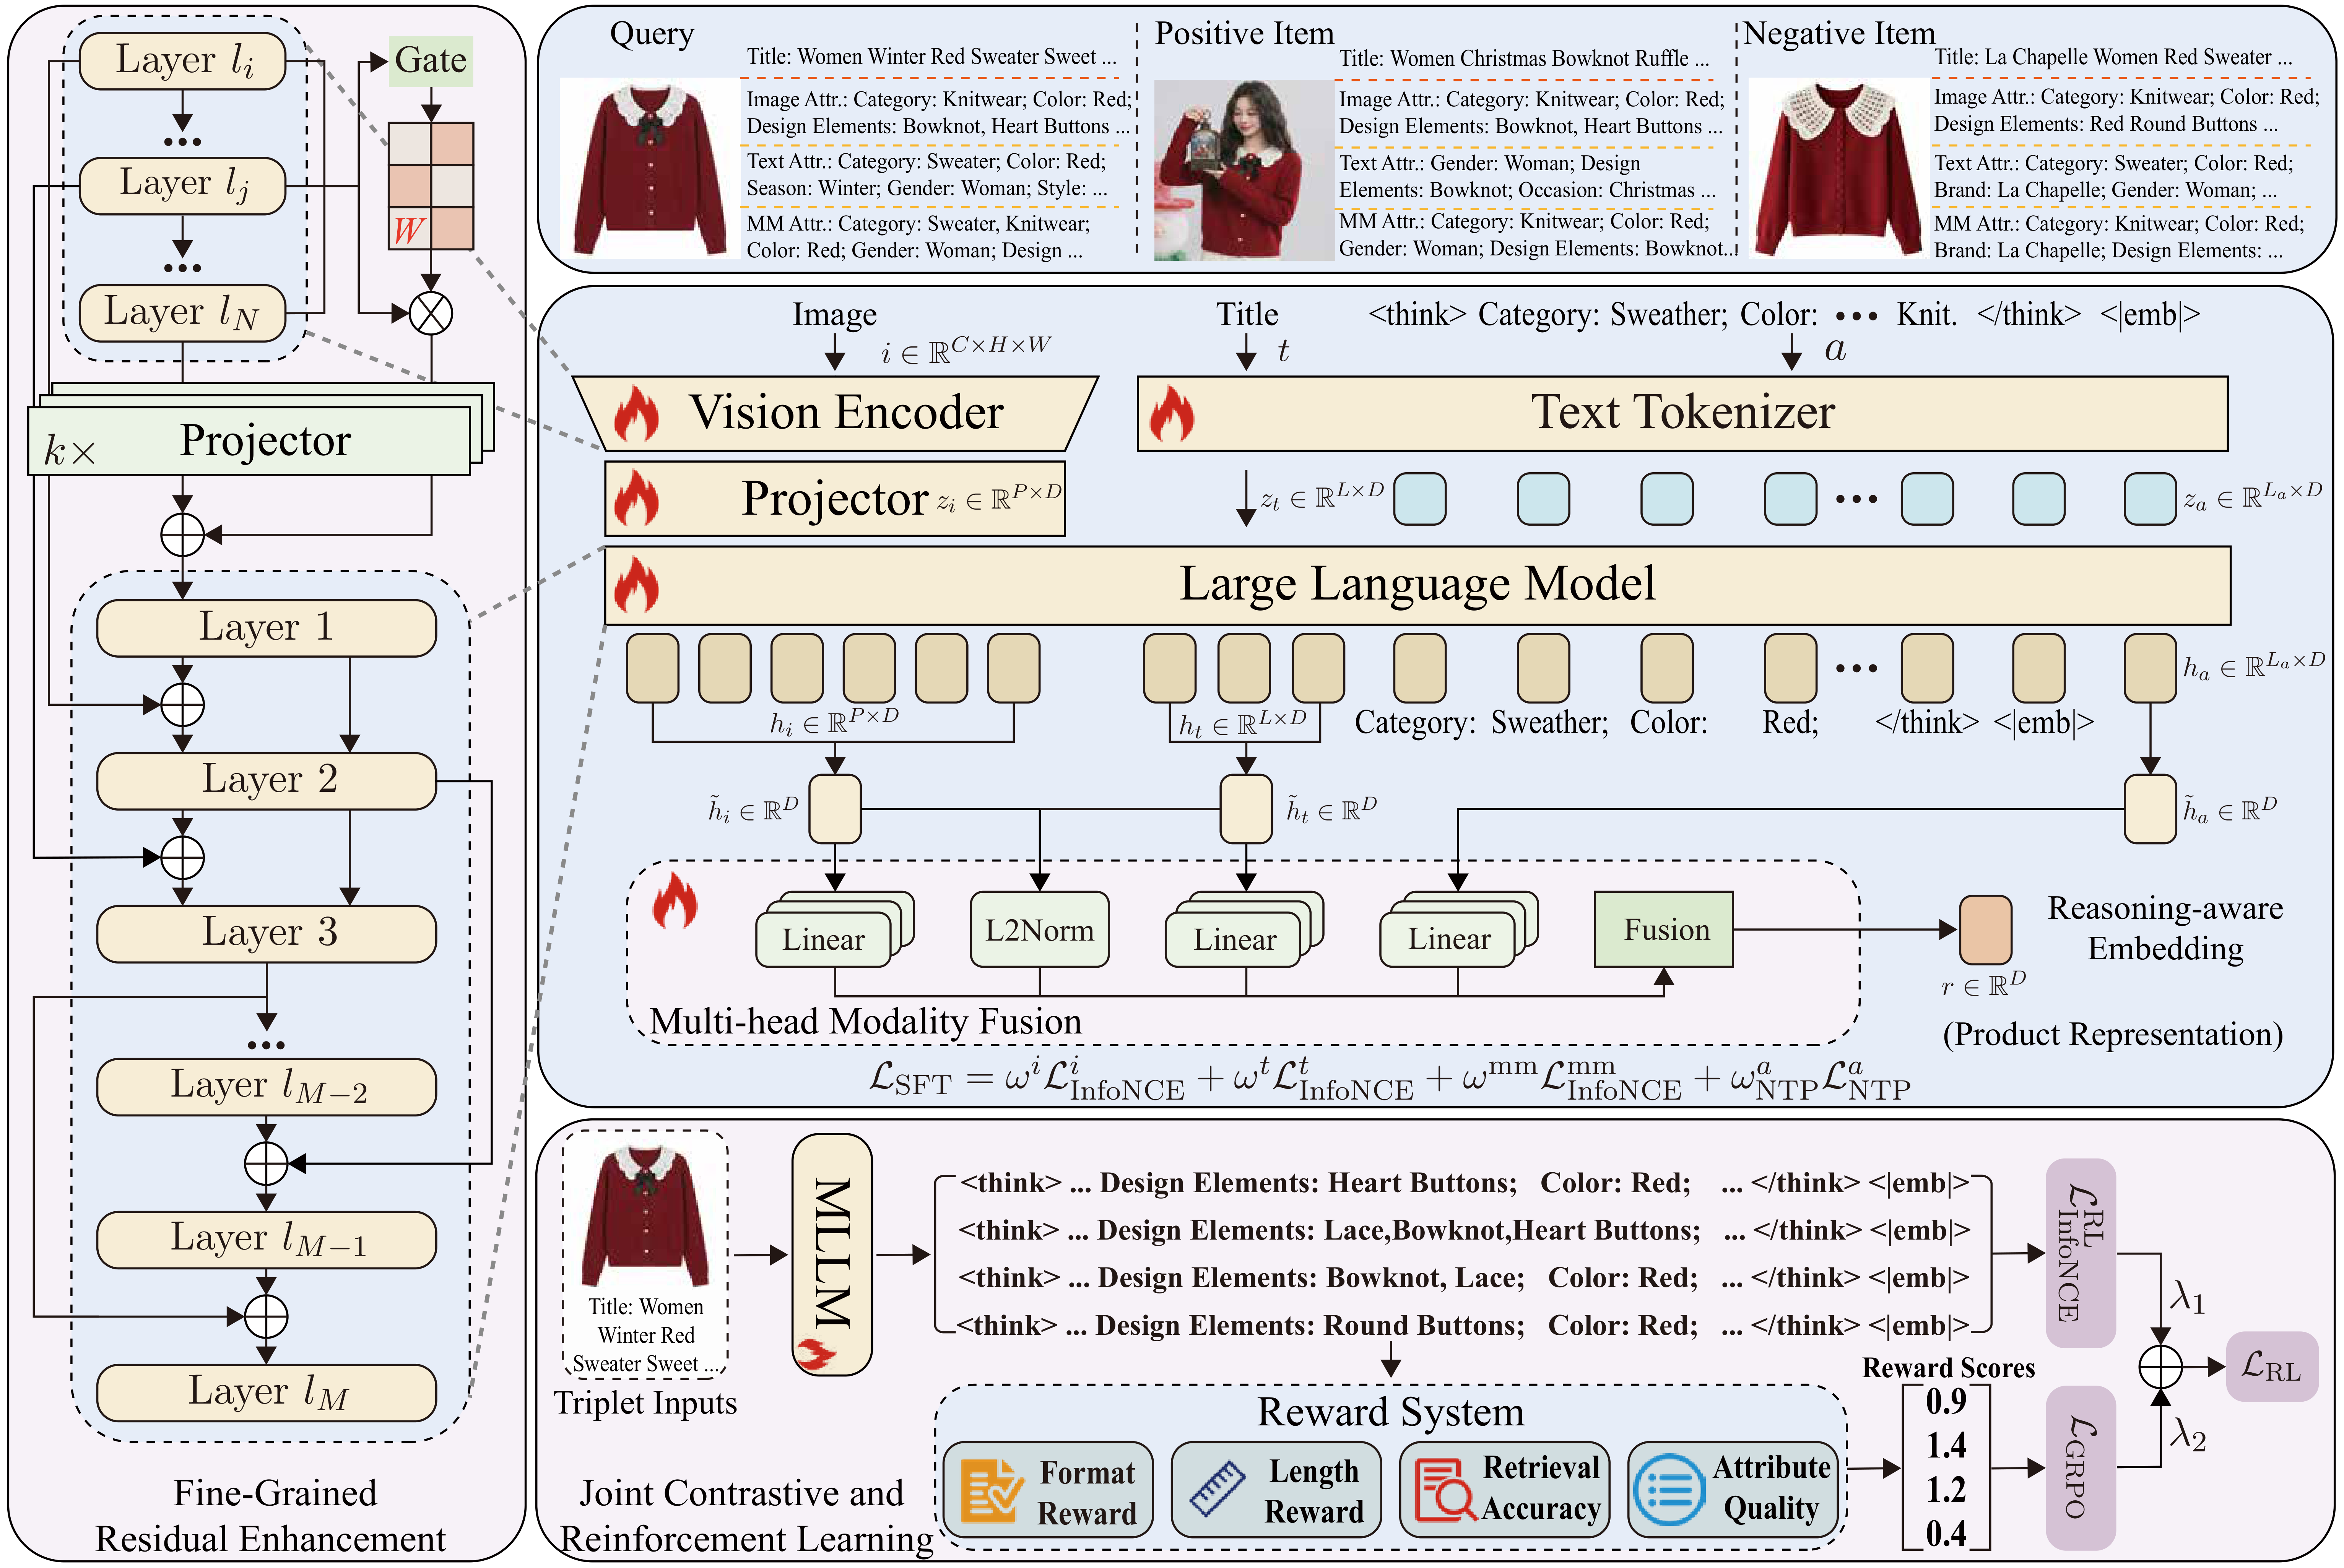This screenshot has height=1568, width=2344.
Task: Click the multiplication circle below the Gate matrix
Action: coord(431,314)
